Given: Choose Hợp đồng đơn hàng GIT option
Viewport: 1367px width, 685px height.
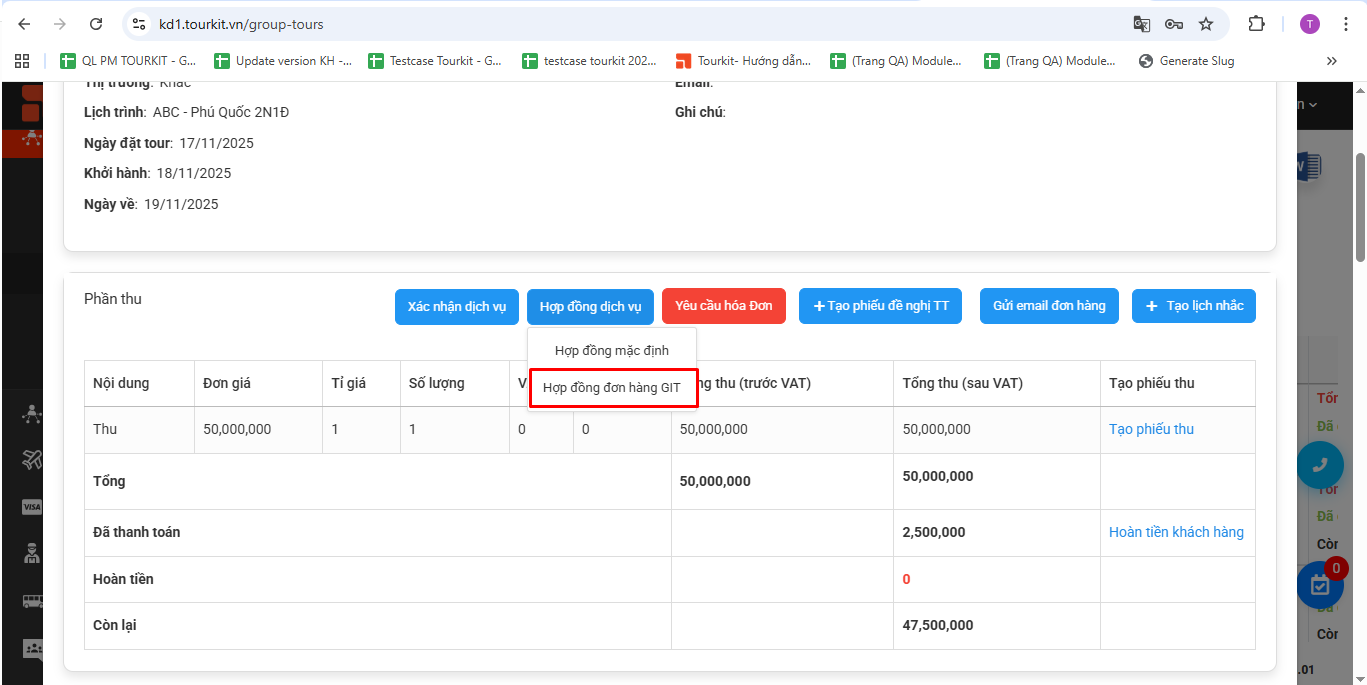Looking at the screenshot, I should coord(612,387).
